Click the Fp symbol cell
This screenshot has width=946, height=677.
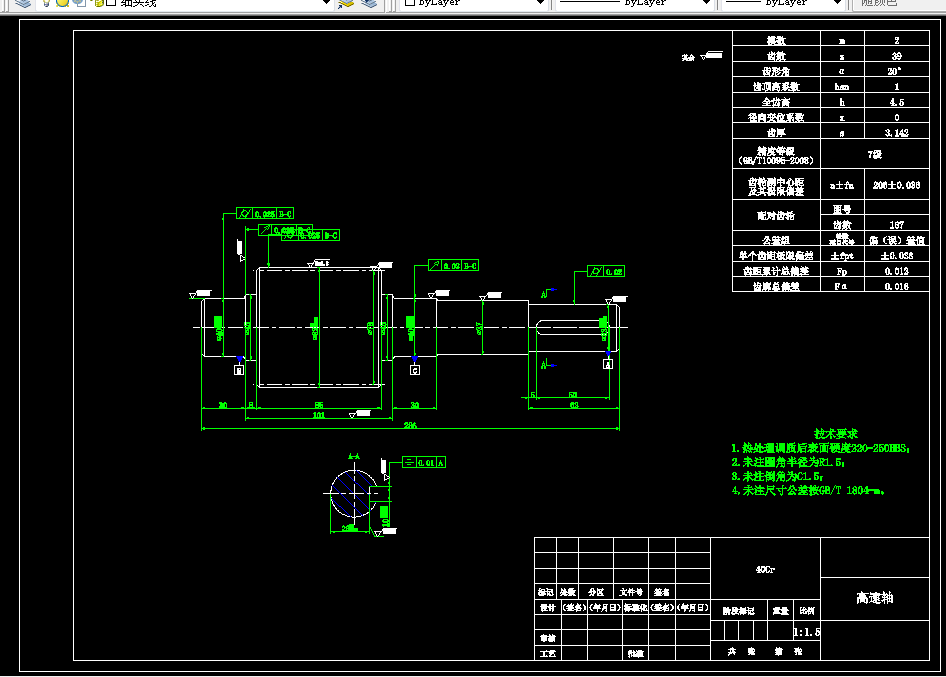coord(842,271)
